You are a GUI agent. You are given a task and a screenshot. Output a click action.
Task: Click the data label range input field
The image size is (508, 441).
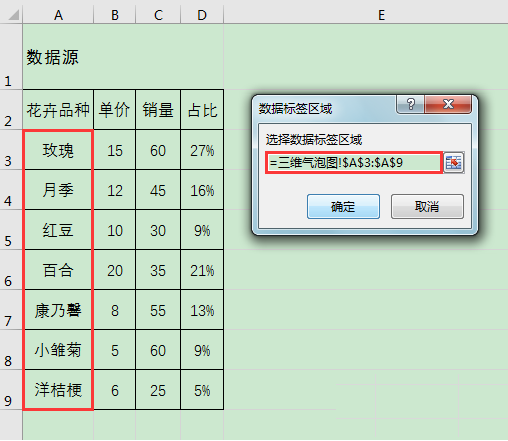pos(354,163)
